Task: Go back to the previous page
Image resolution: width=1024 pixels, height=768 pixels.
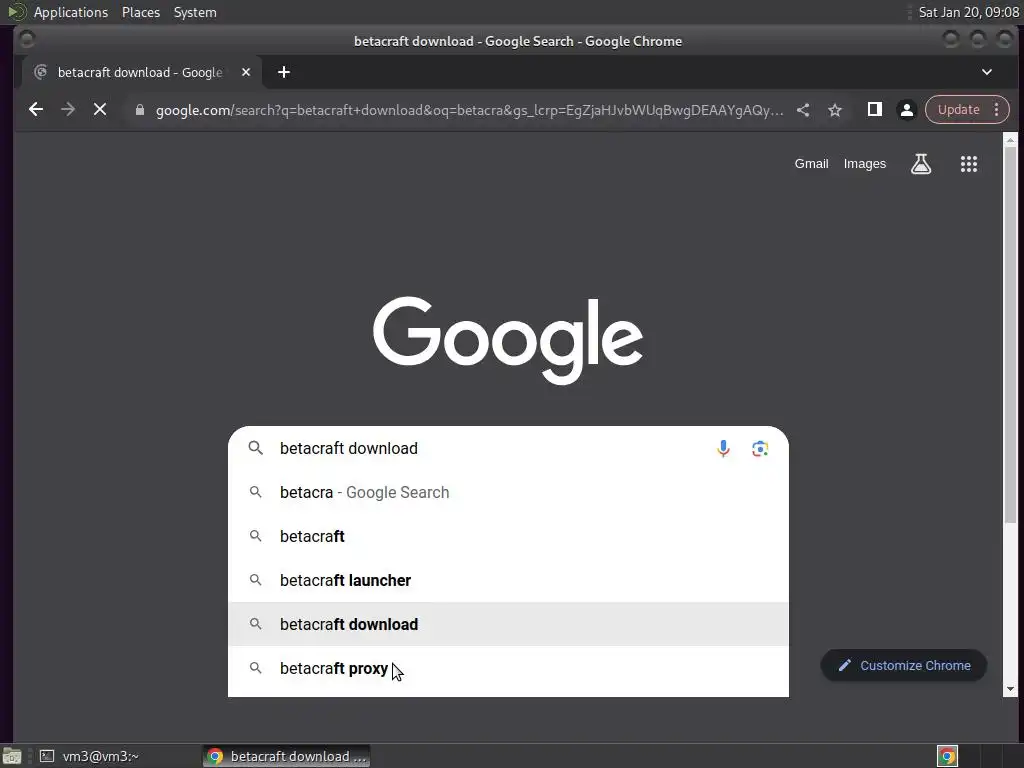Action: [36, 110]
